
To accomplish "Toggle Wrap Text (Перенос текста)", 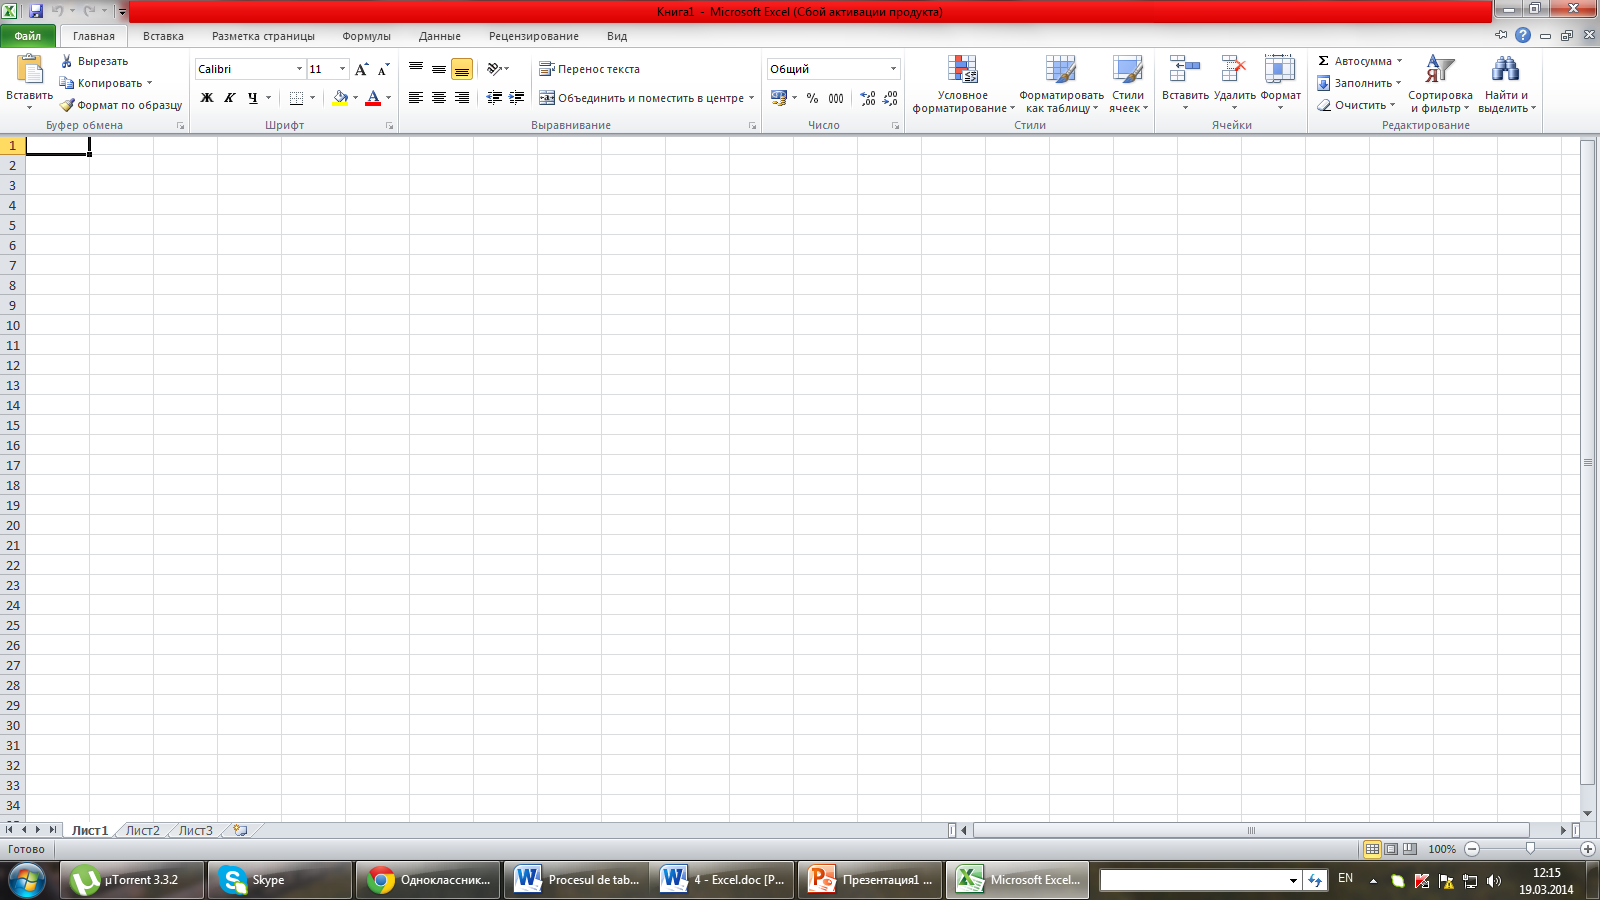I will [x=589, y=69].
